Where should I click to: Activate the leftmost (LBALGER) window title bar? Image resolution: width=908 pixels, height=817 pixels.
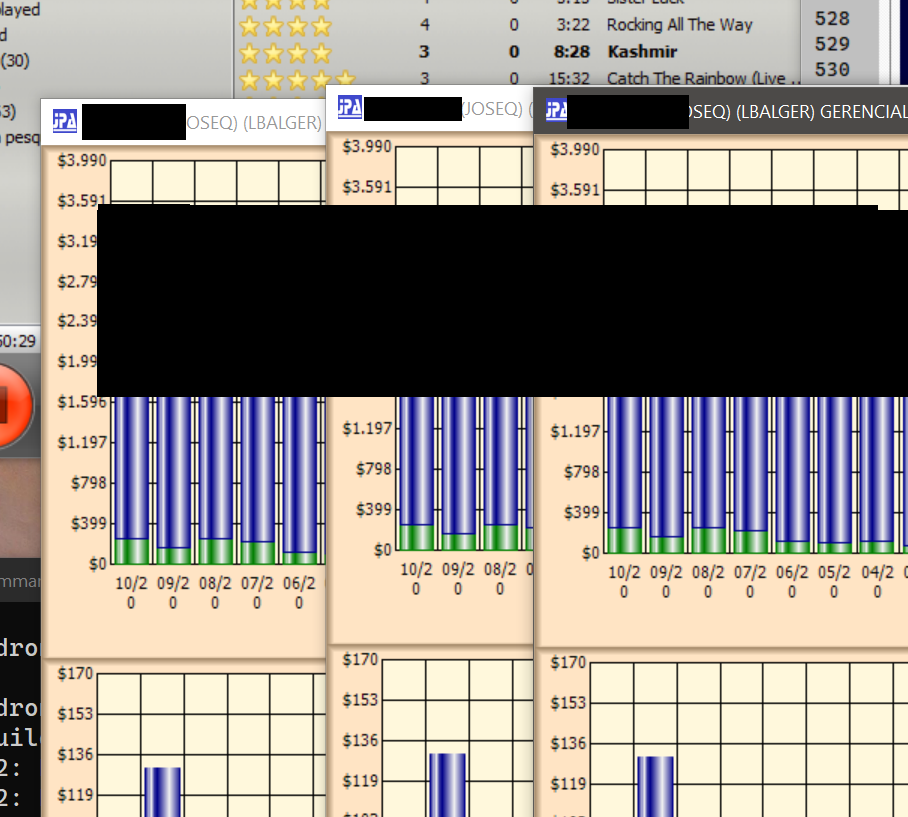coord(254,123)
